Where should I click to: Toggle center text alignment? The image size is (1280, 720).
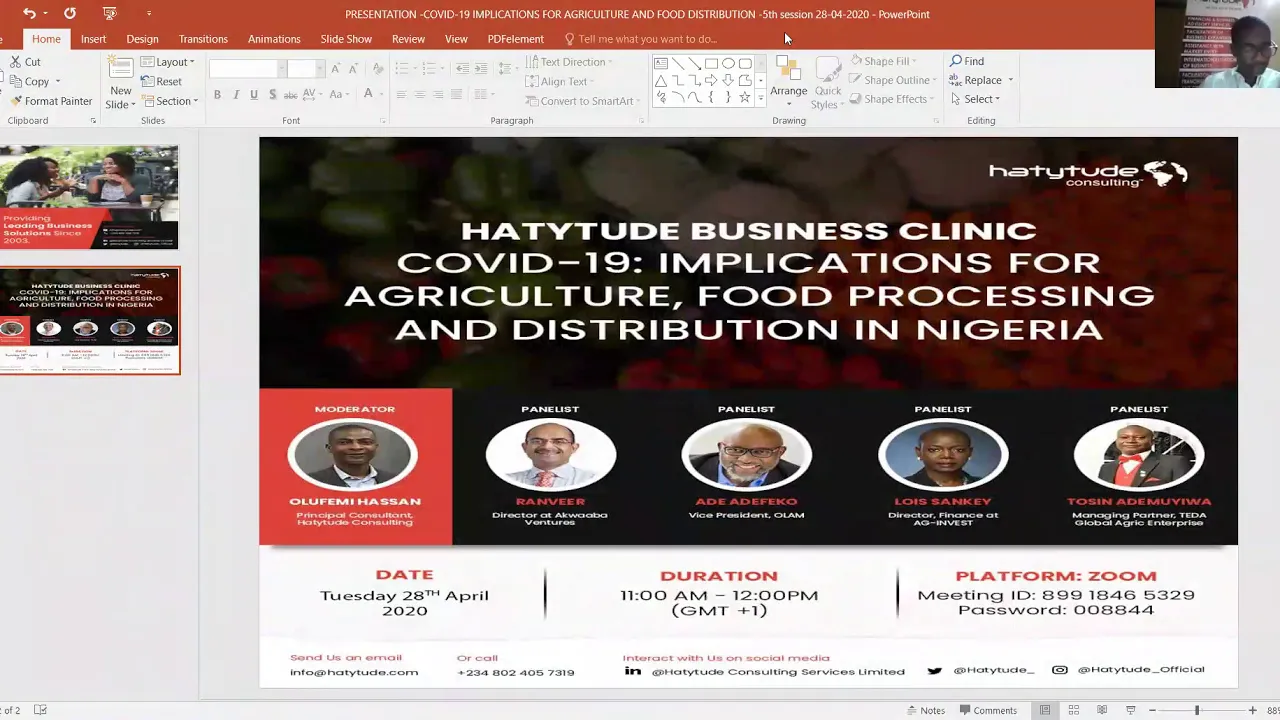tap(419, 94)
